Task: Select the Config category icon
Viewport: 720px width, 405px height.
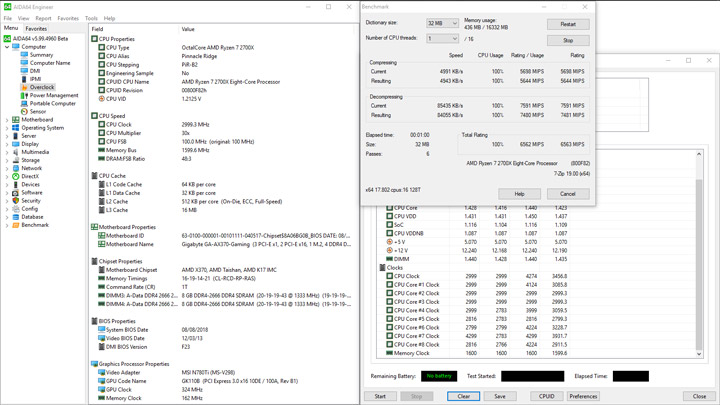Action: pos(16,209)
